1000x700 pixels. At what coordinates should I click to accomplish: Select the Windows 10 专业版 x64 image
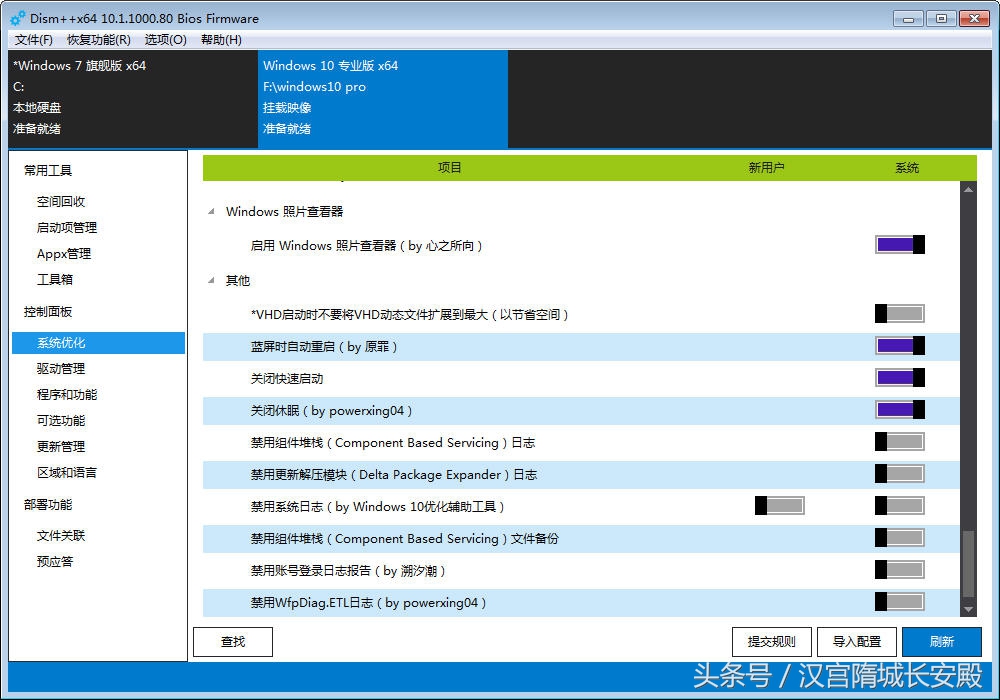click(383, 99)
